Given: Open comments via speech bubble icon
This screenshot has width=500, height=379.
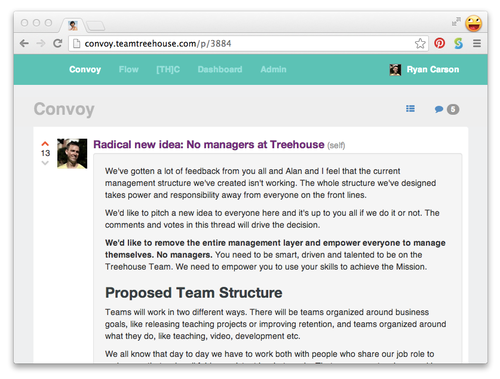Looking at the screenshot, I should tap(439, 109).
